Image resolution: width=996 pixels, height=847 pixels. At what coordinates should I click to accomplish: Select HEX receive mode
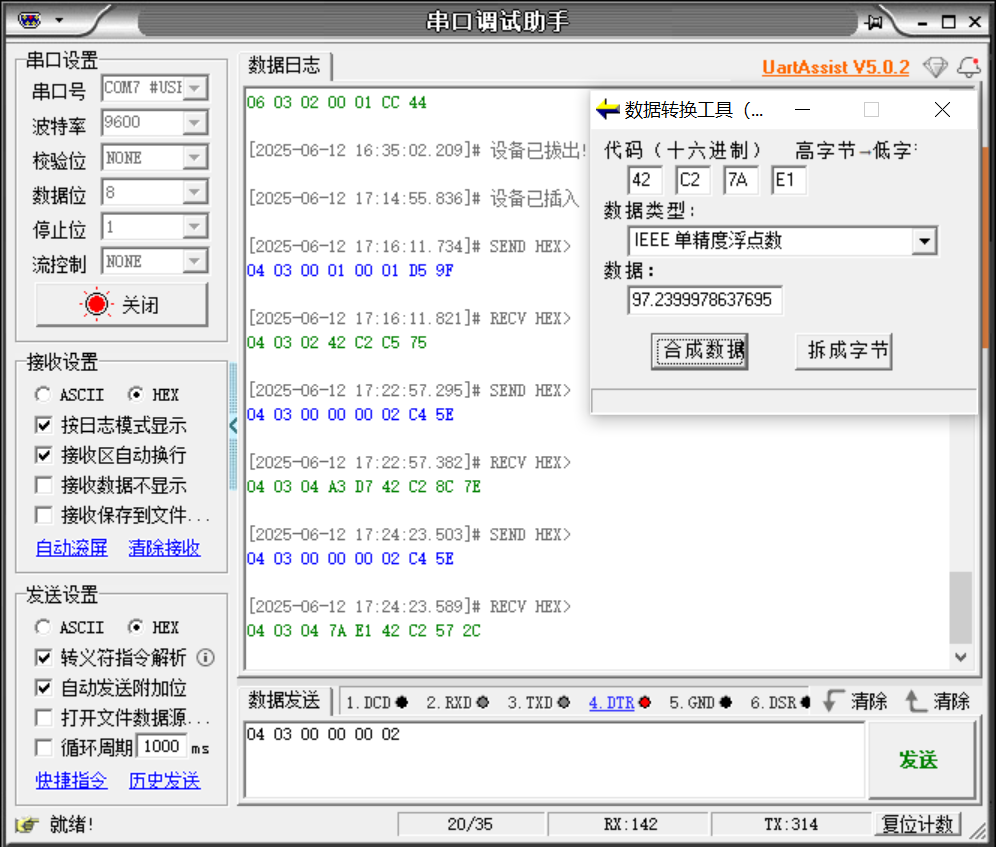(x=153, y=395)
